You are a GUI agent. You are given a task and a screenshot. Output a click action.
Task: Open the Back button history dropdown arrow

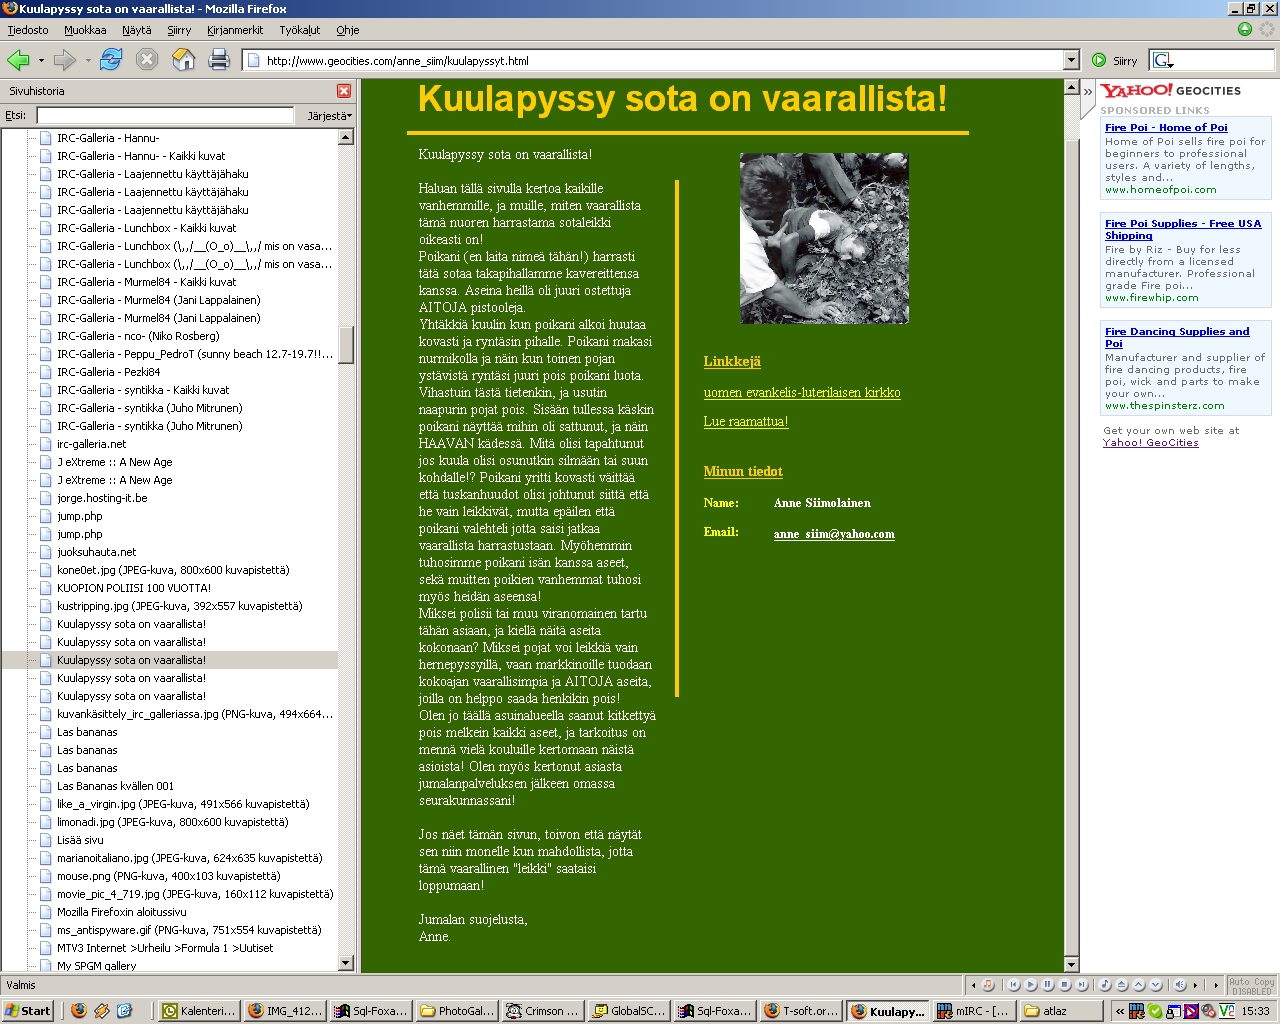click(x=41, y=60)
